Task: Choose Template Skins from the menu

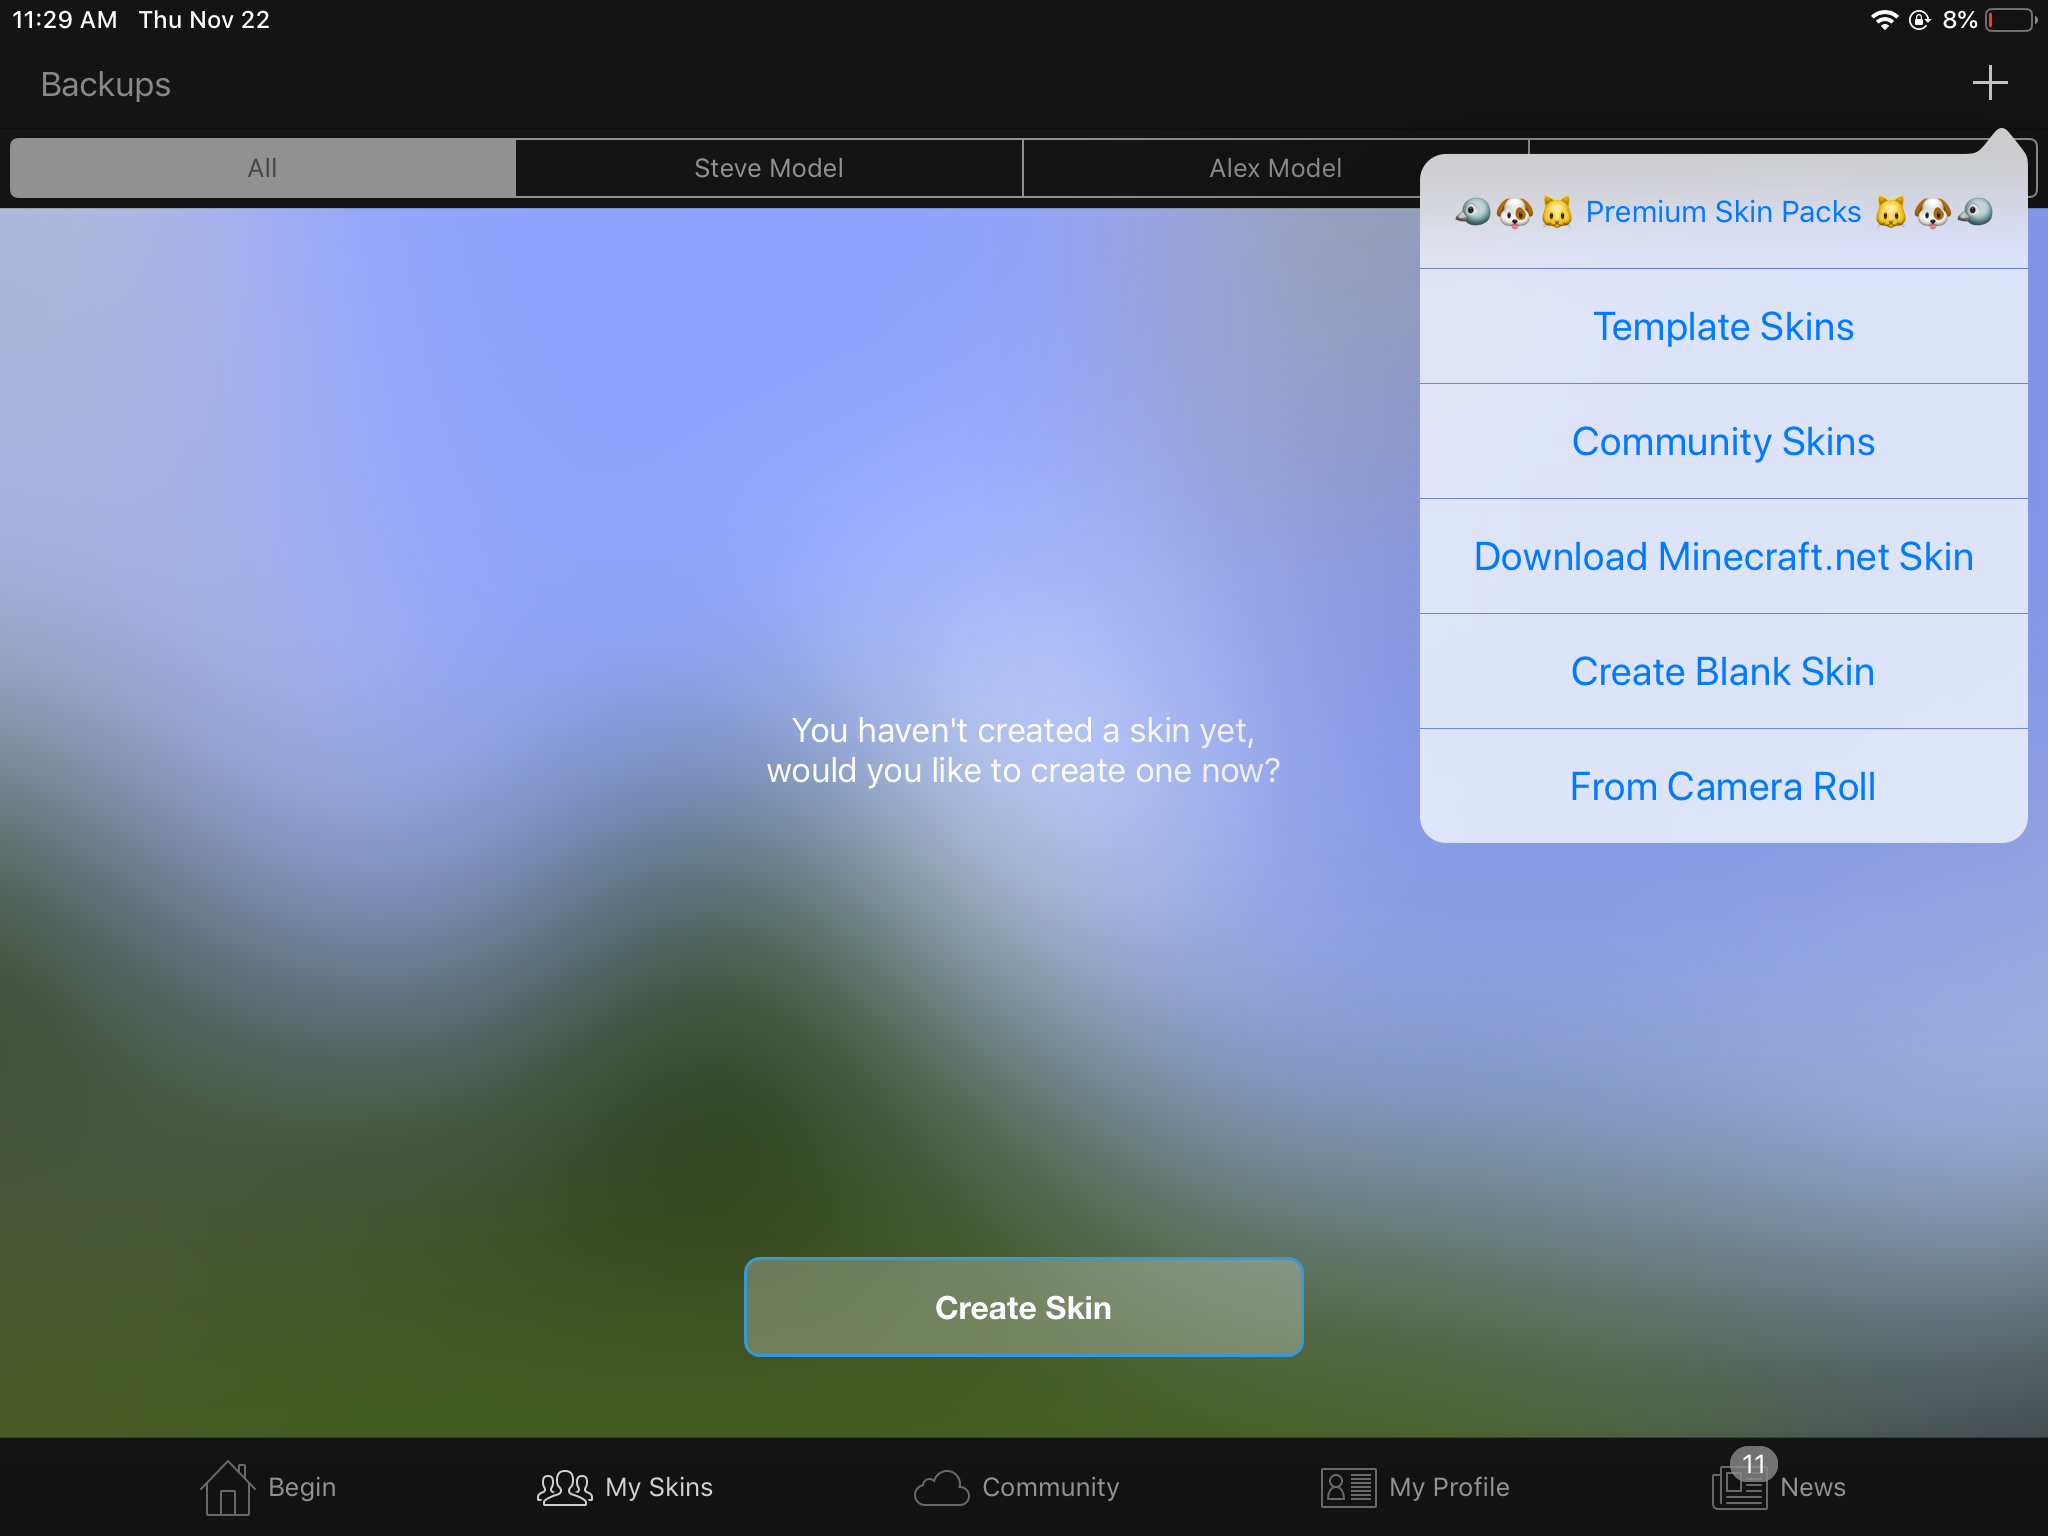Action: coord(1724,327)
